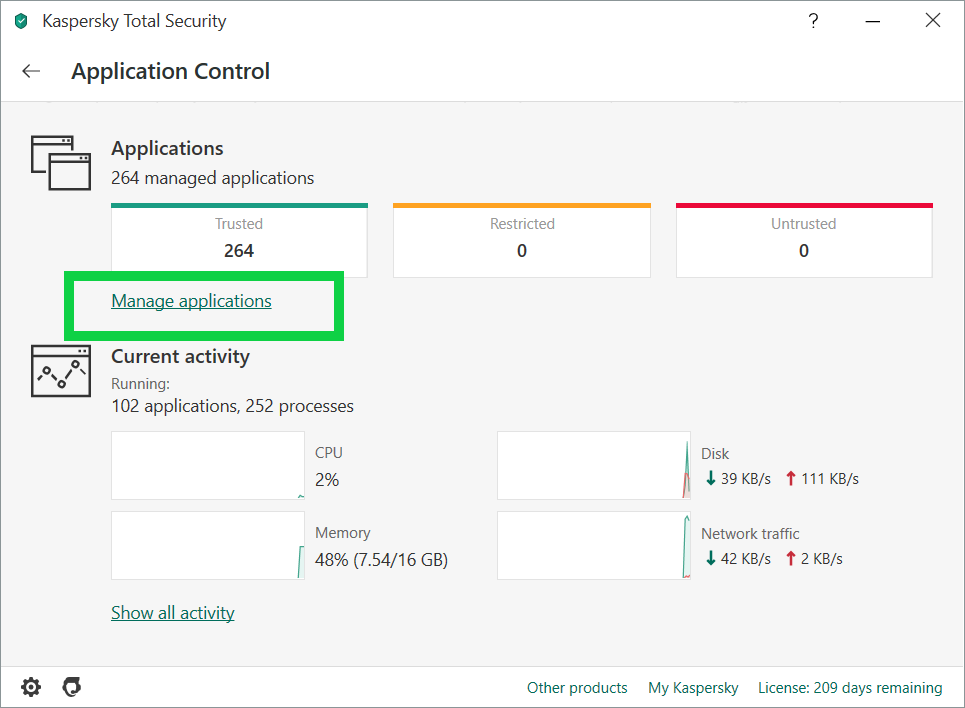Viewport: 965px width, 708px height.
Task: Click the Applications windows icon
Action: (x=54, y=162)
